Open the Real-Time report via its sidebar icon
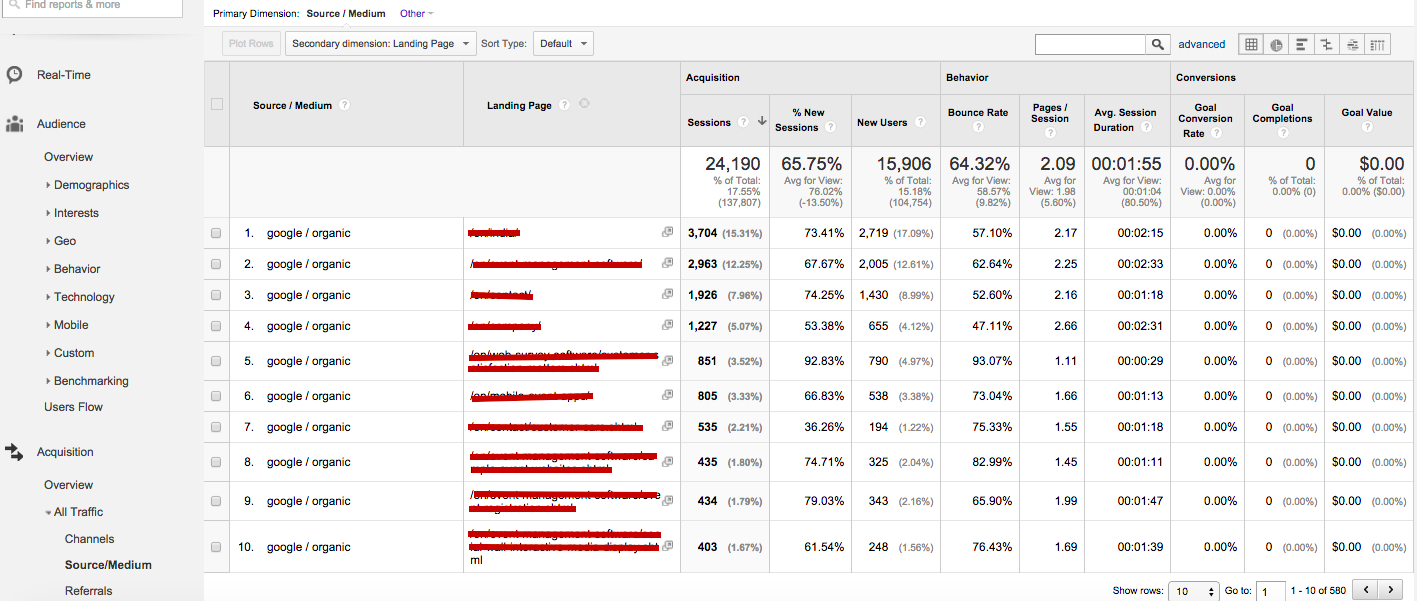Viewport: 1417px width, 601px height. [13, 74]
